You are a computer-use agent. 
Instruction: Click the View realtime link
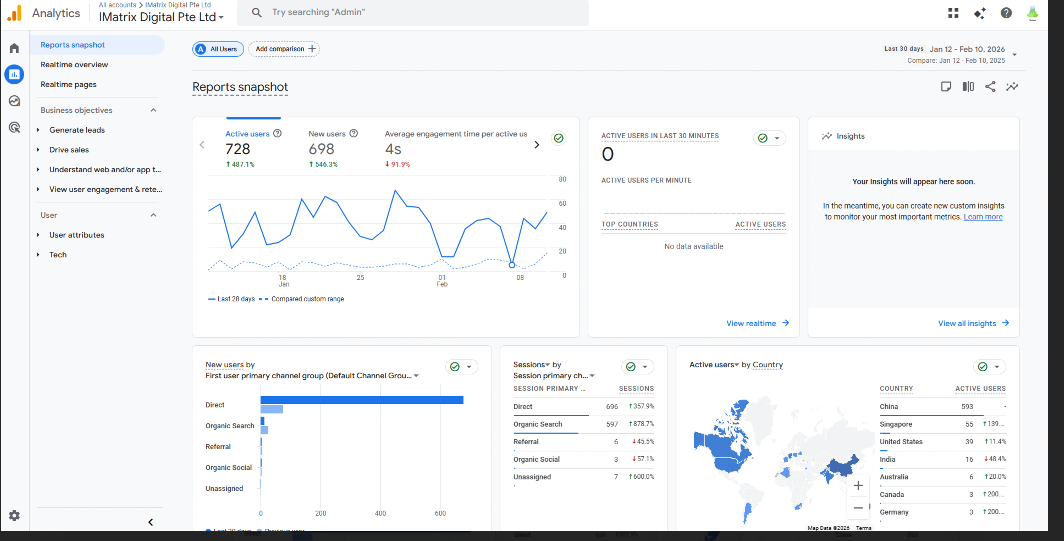pos(757,323)
